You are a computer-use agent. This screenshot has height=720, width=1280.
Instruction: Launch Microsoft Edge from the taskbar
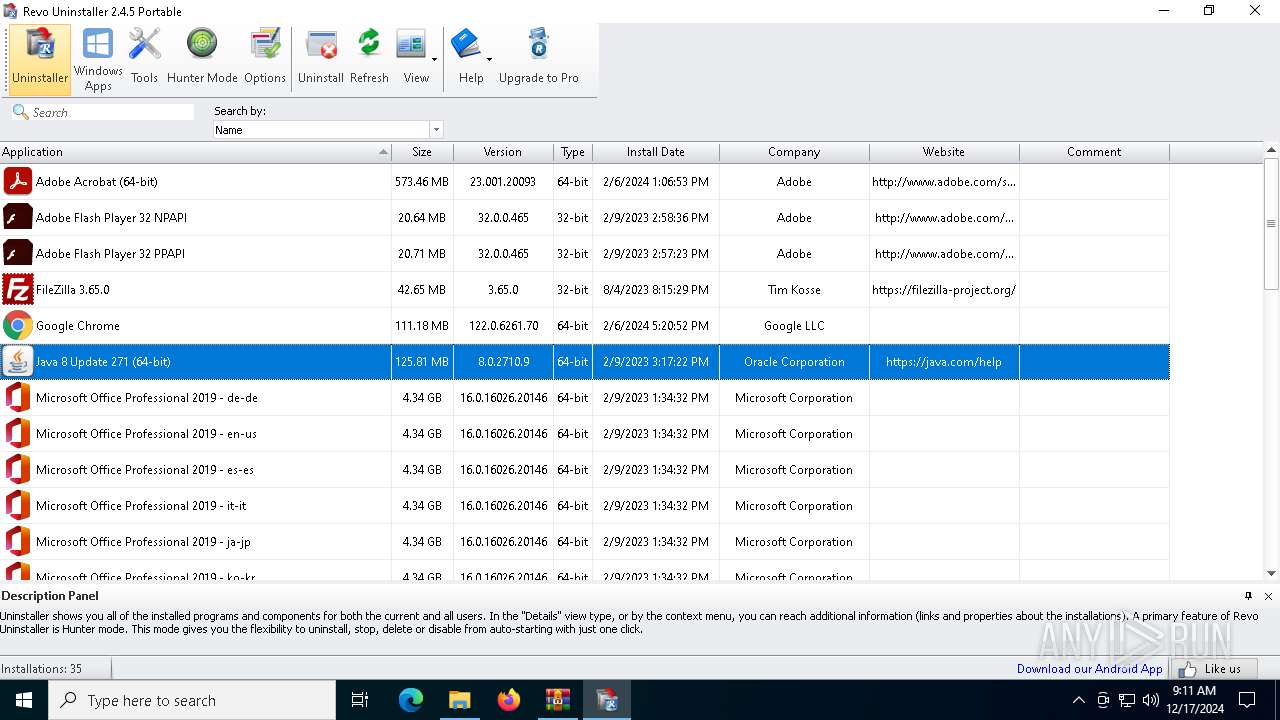[411, 700]
